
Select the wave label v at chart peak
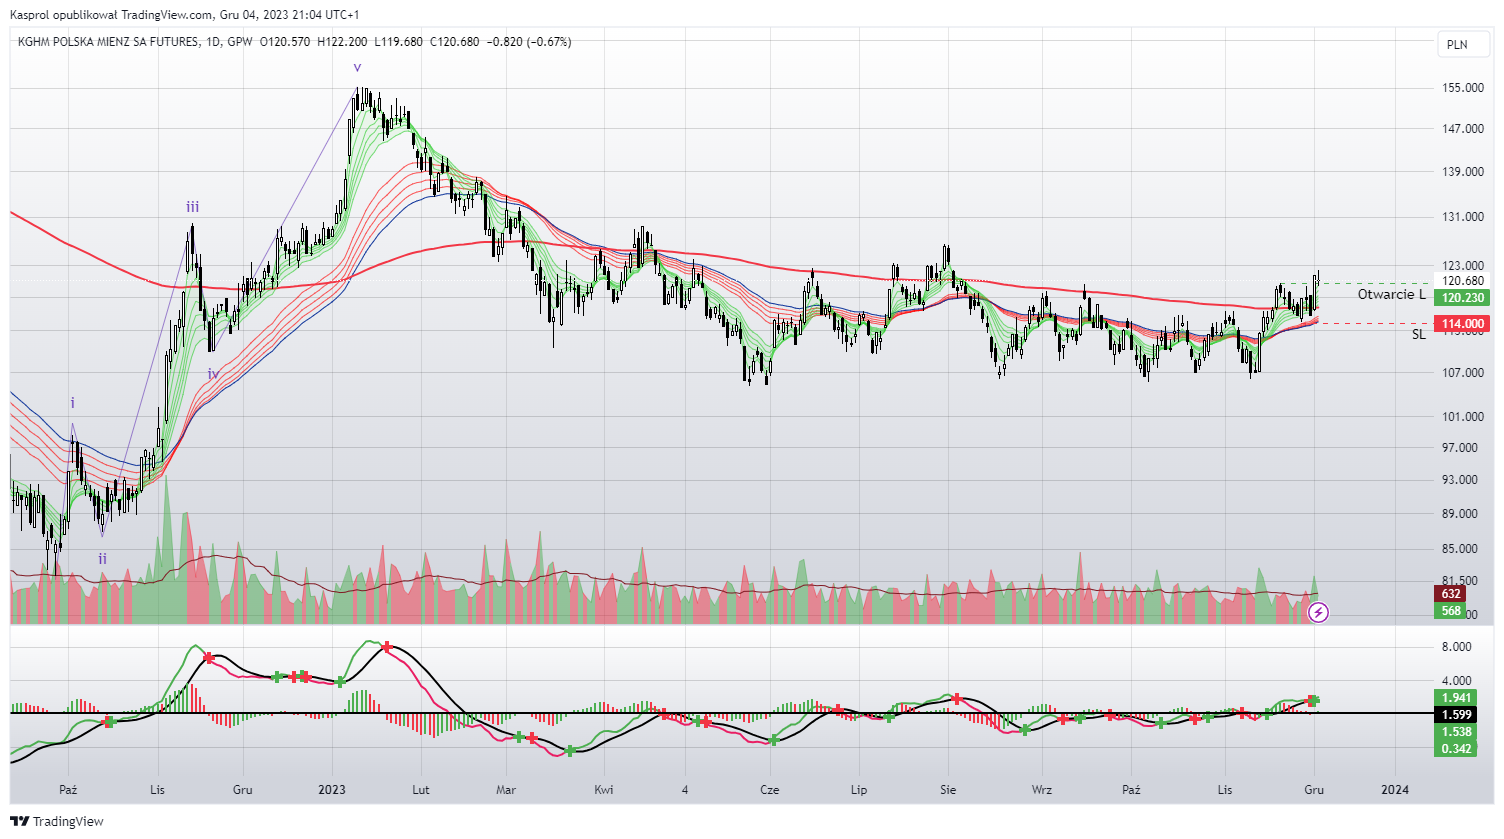coord(357,68)
